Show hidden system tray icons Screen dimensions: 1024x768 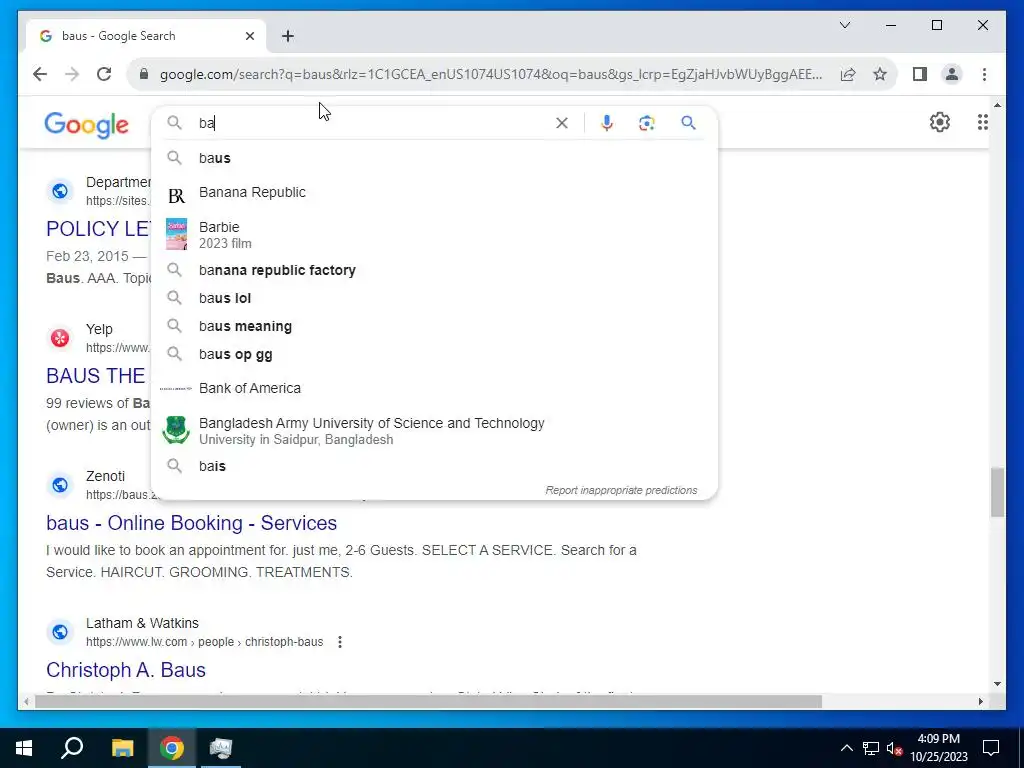click(846, 748)
